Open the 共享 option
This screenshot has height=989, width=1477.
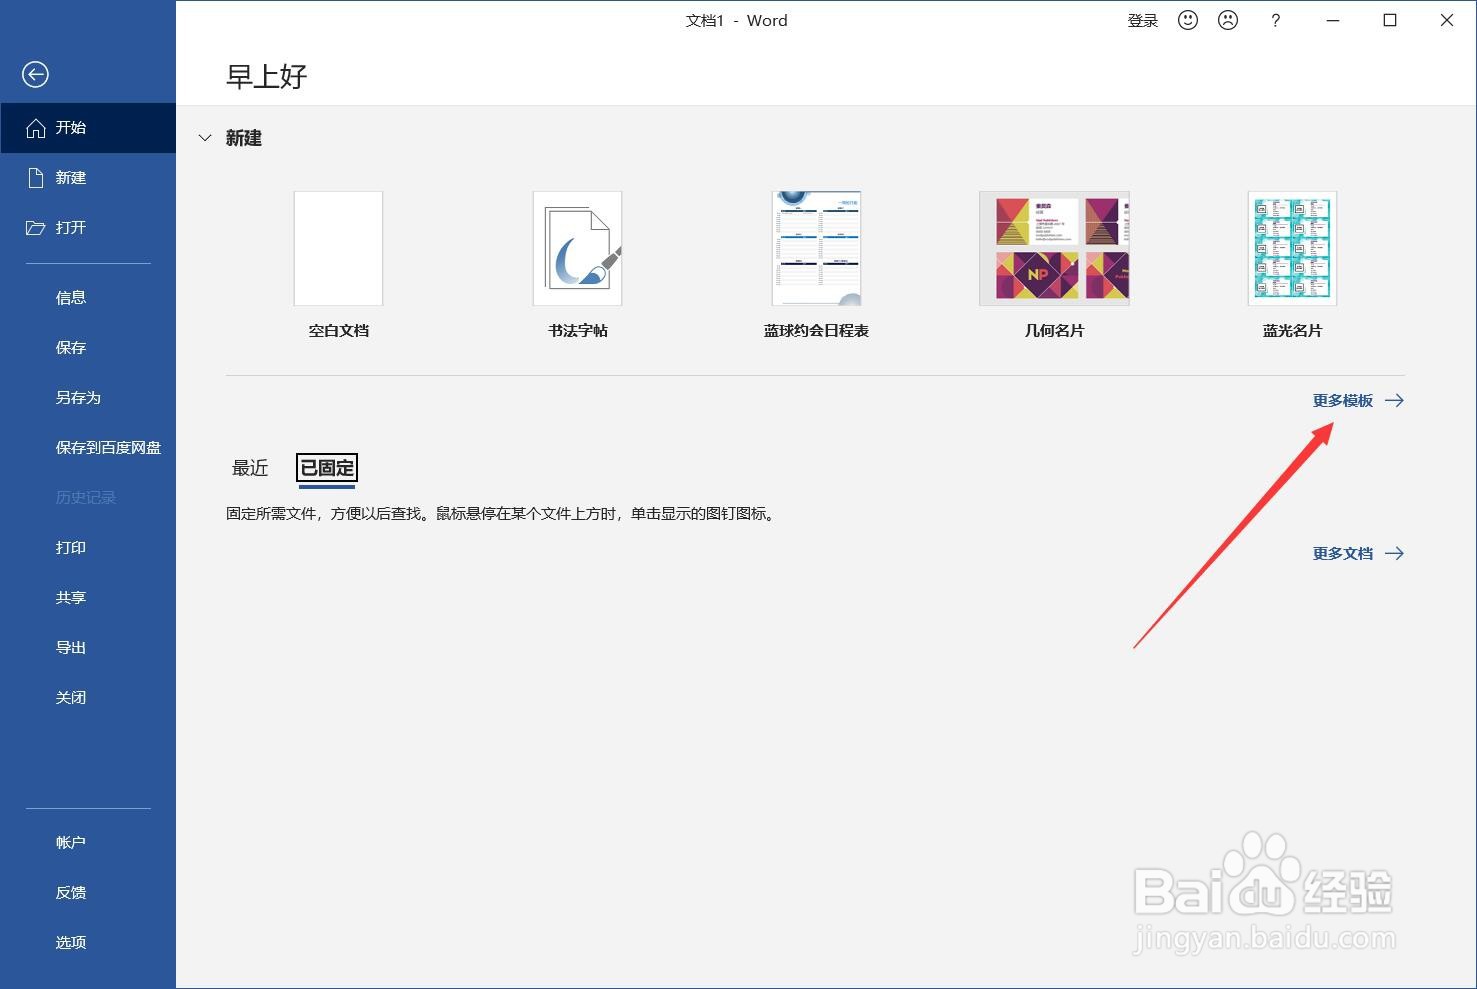coord(71,598)
